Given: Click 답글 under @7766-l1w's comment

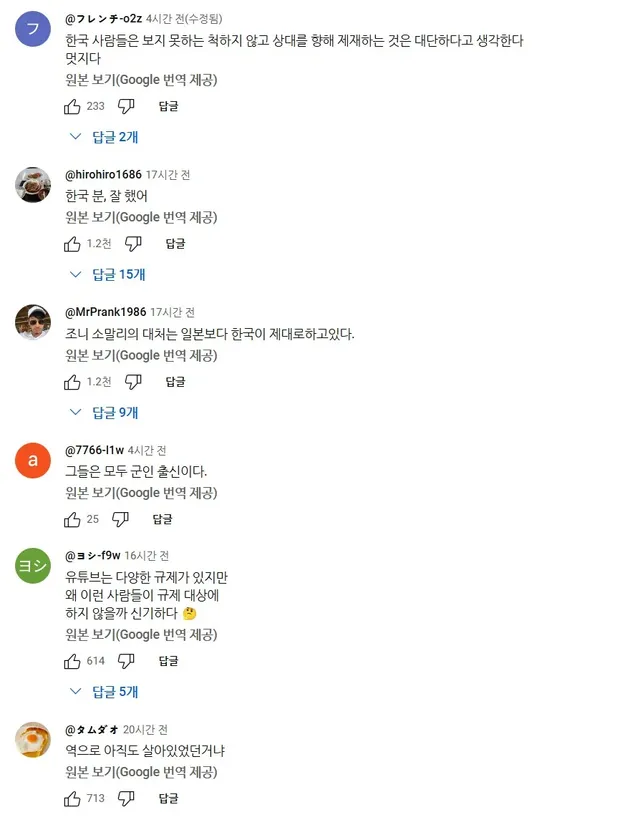Looking at the screenshot, I should click(162, 520).
